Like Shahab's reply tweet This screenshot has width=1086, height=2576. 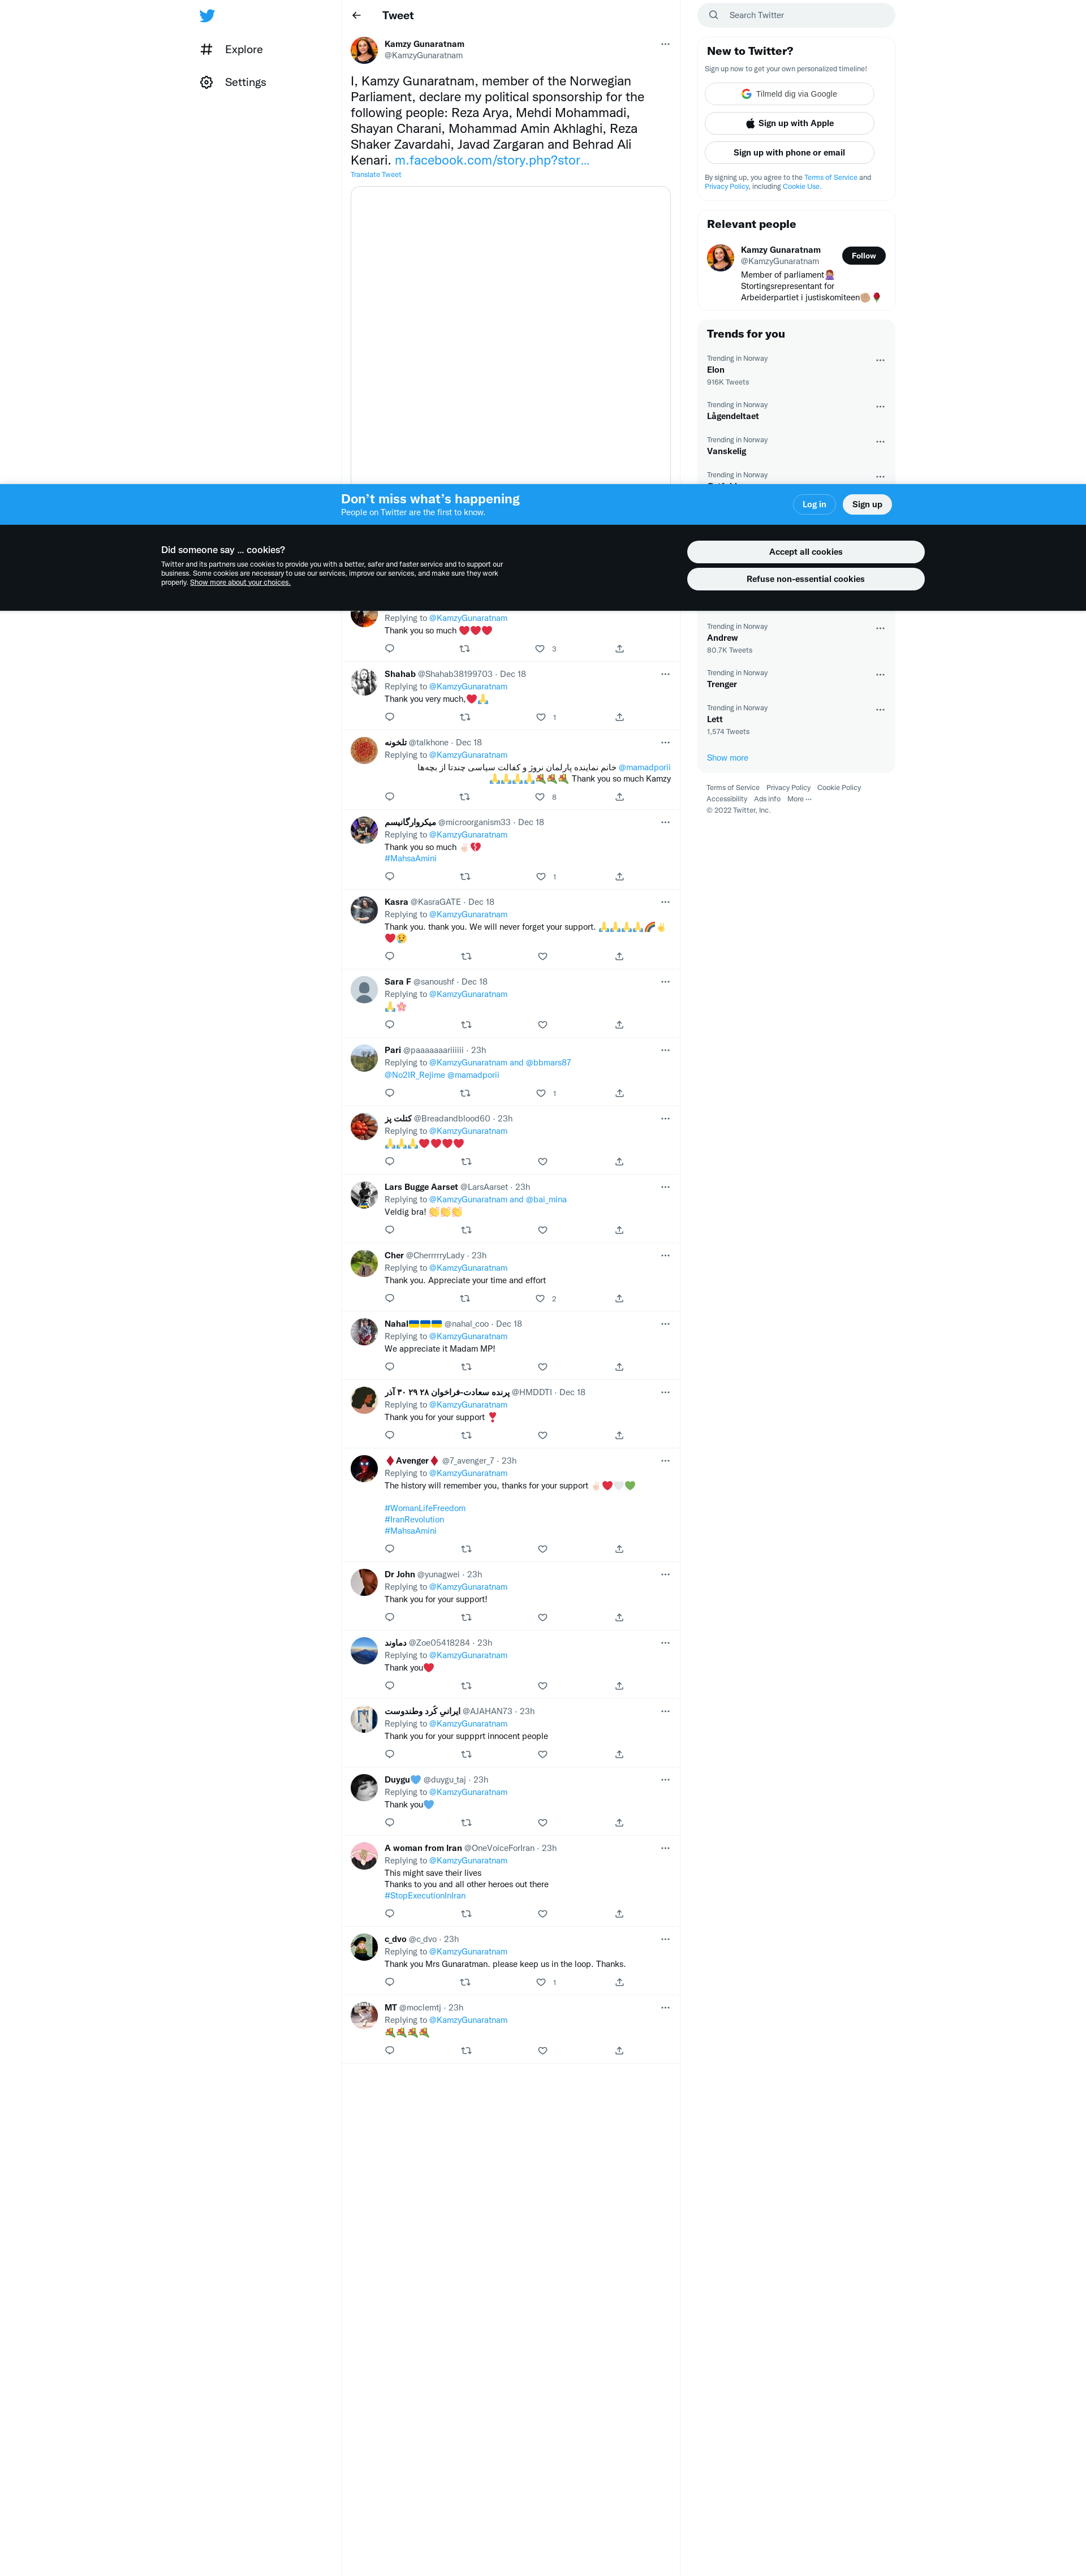point(541,717)
